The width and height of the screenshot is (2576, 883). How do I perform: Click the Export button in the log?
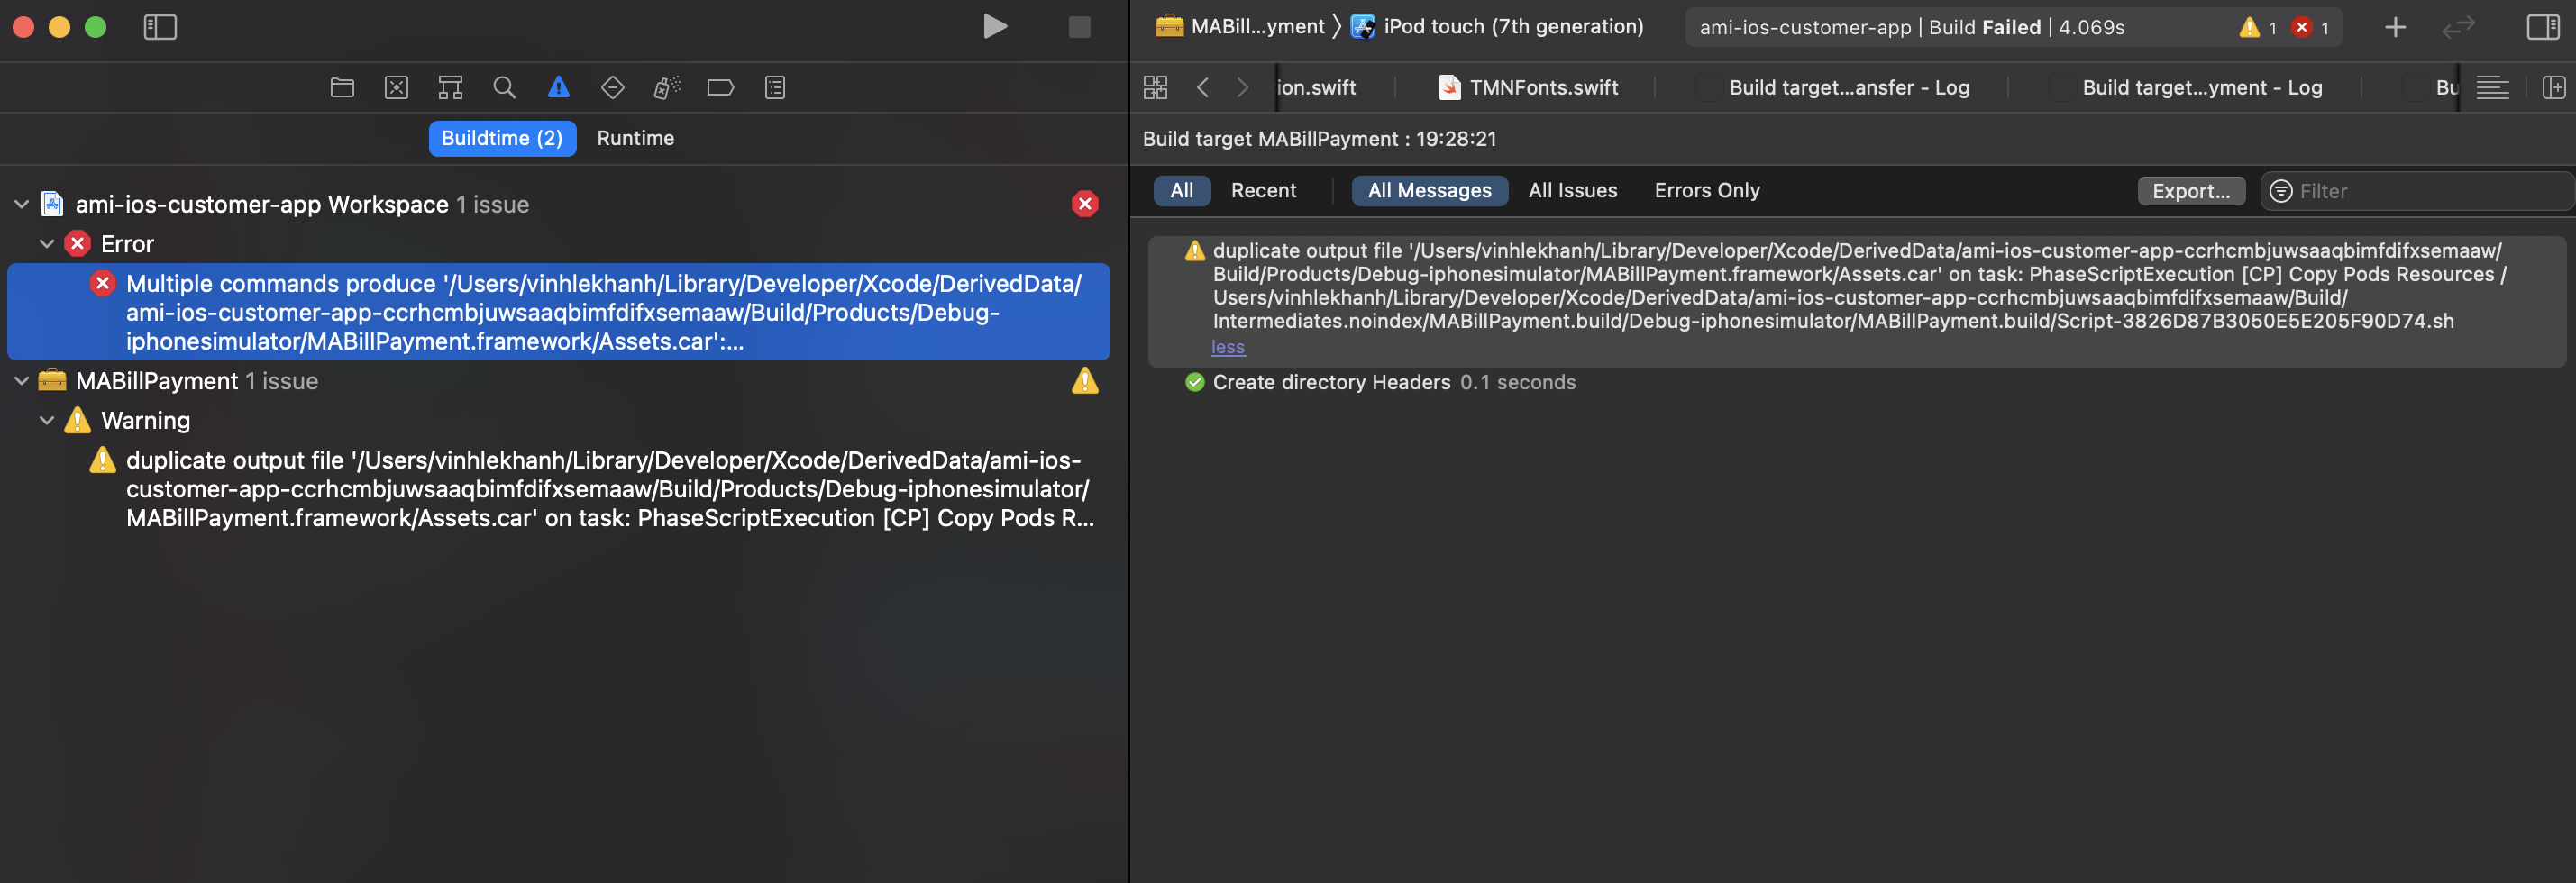(2191, 190)
